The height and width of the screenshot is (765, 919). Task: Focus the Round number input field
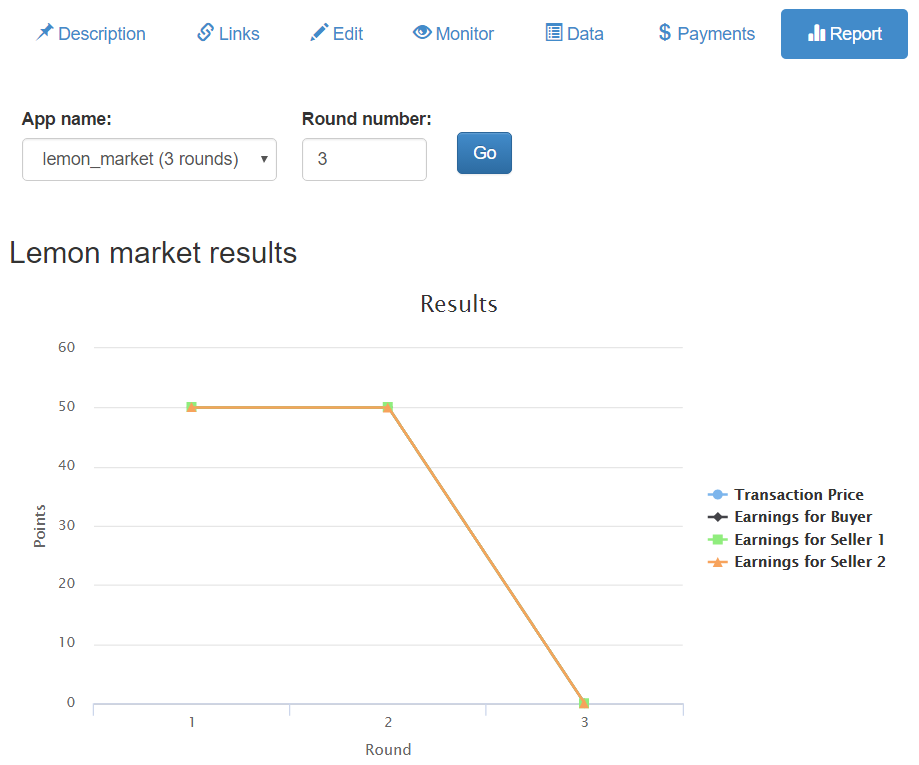point(365,159)
